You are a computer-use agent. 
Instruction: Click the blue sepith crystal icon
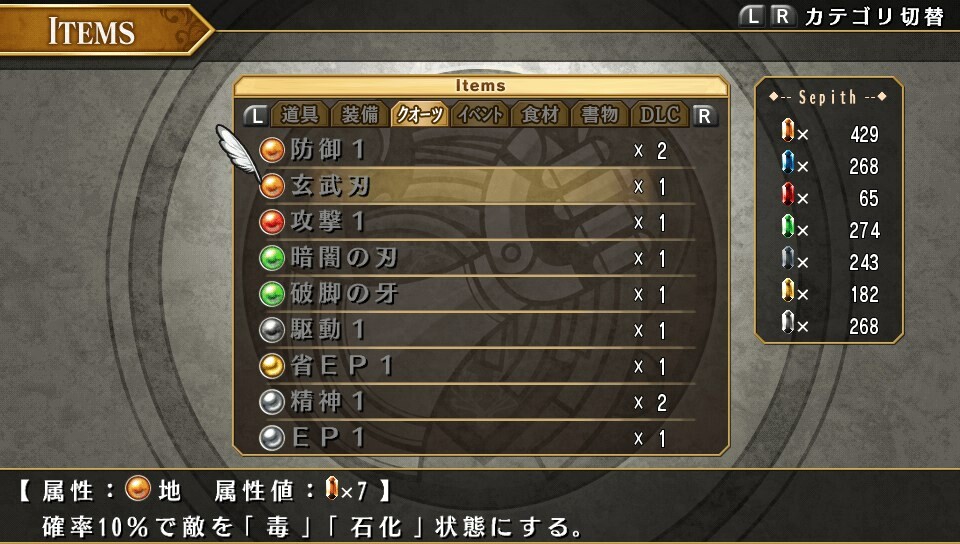click(788, 162)
